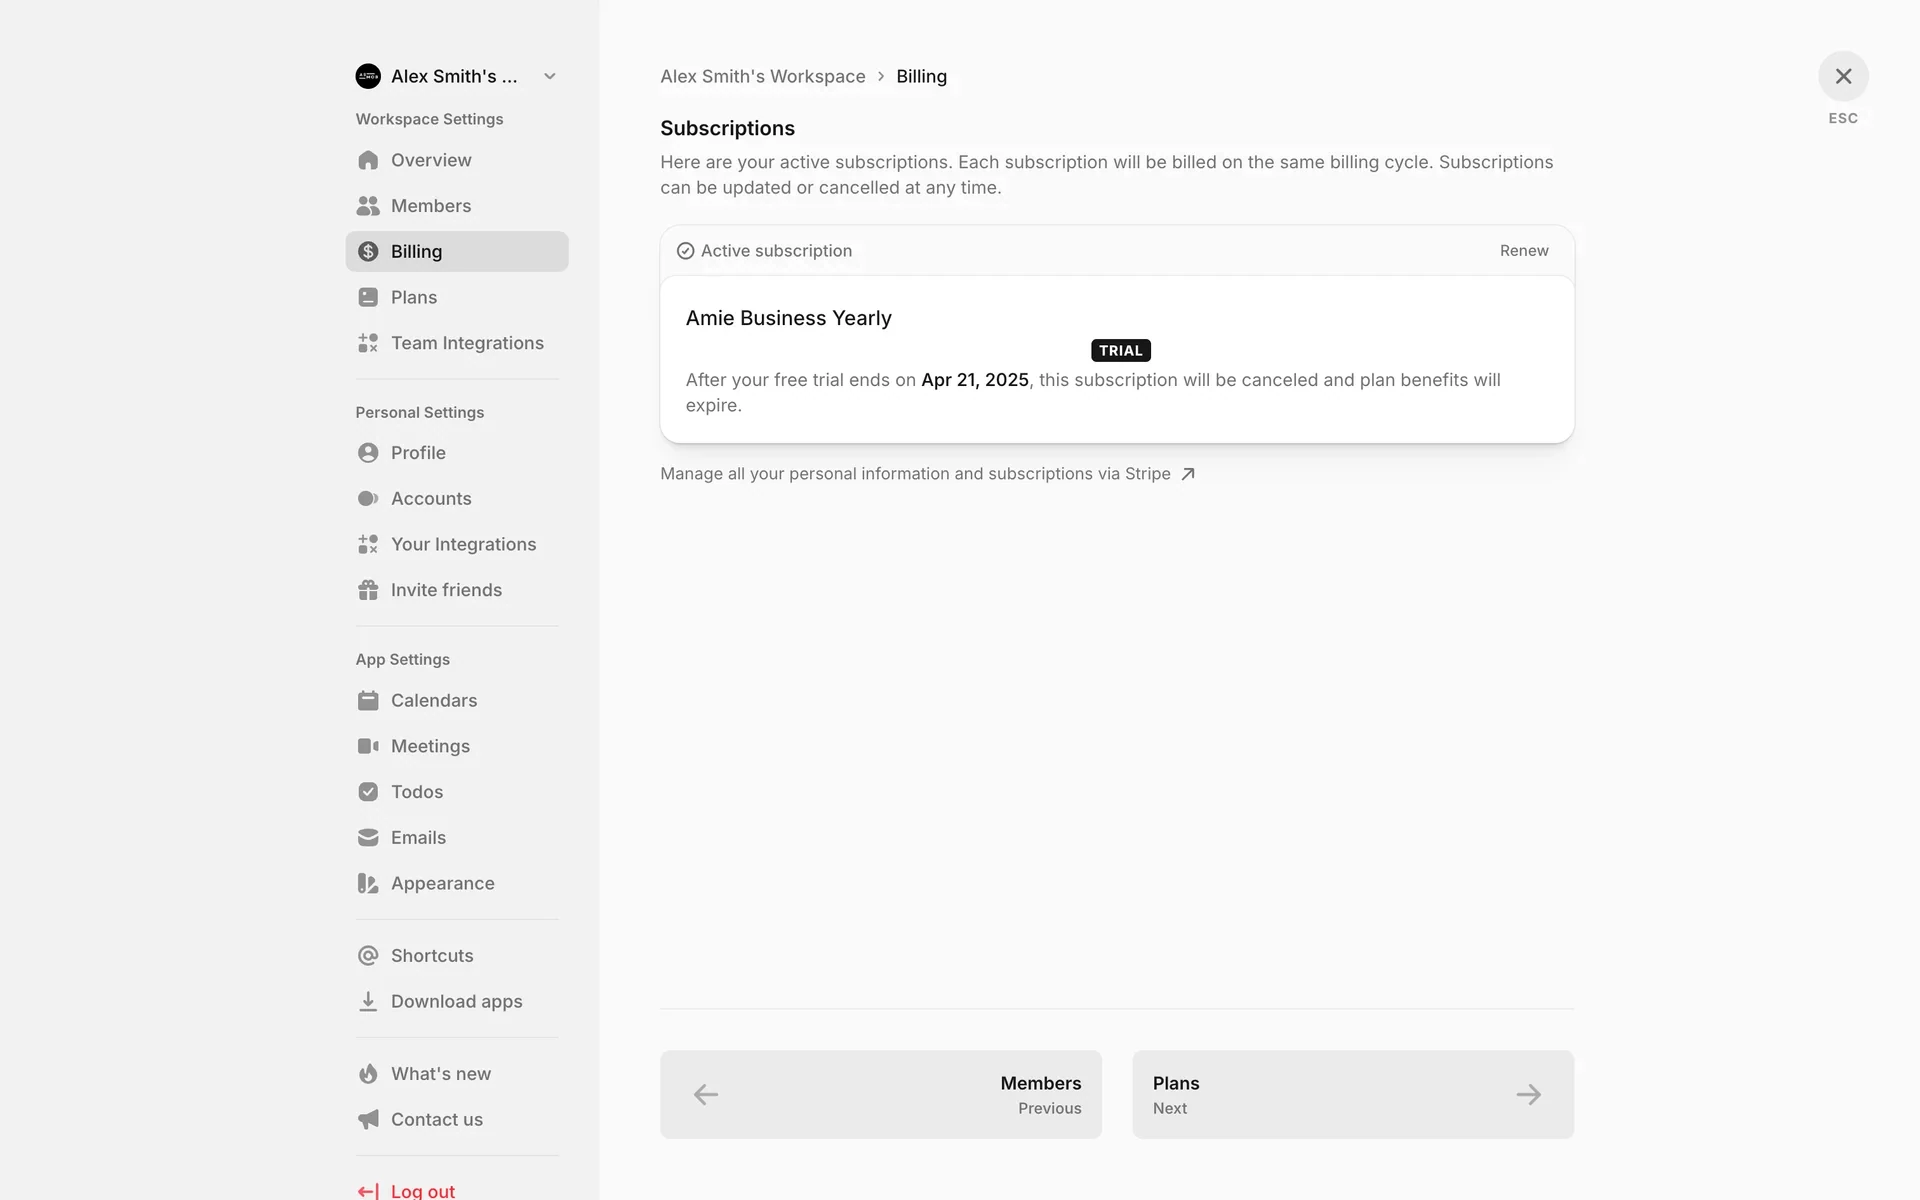Click the Appearance palette icon

click(x=368, y=883)
